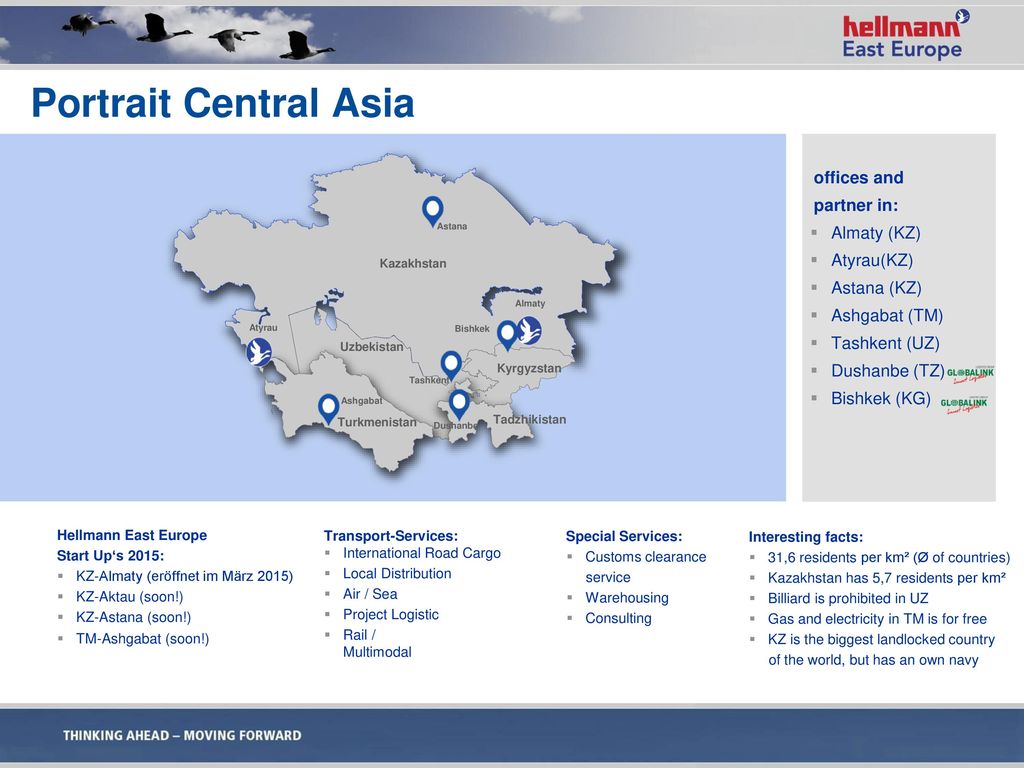The width and height of the screenshot is (1024, 768).
Task: Click the 'KZ-Astana (soon!)' bullet
Action: pyautogui.click(x=133, y=617)
